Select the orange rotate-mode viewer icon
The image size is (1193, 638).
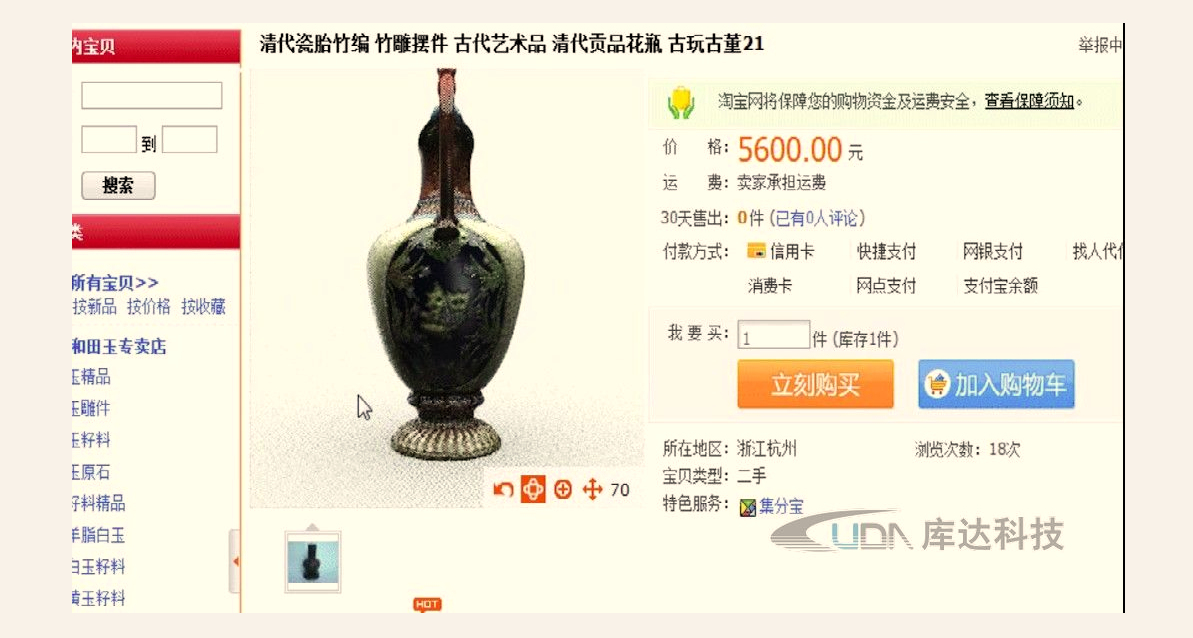click(533, 489)
